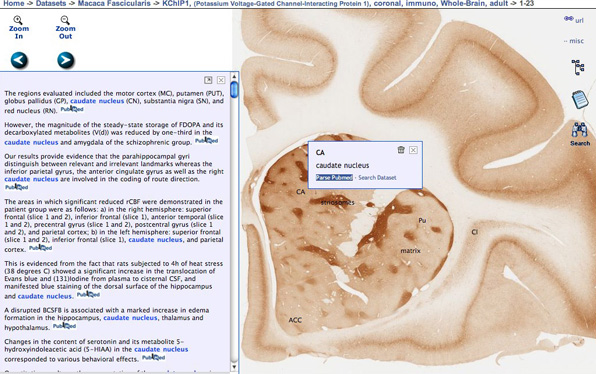This screenshot has width=596, height=374.
Task: Pop out the PubMed results panel
Action: point(208,80)
